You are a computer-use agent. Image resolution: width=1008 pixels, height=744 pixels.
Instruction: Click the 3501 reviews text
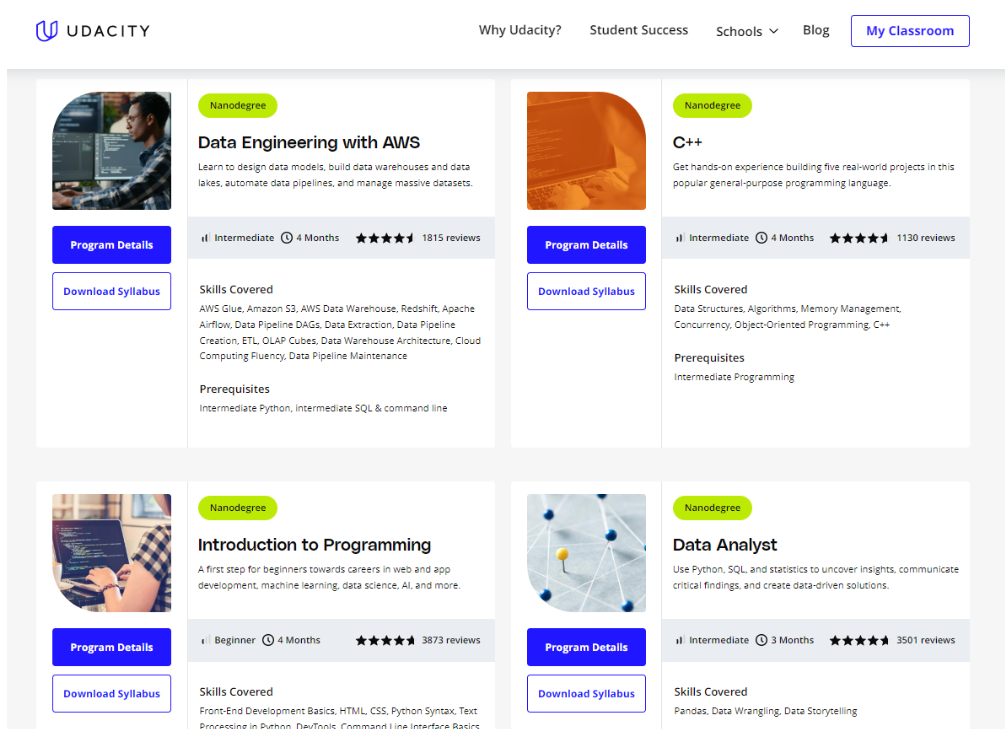tap(926, 640)
